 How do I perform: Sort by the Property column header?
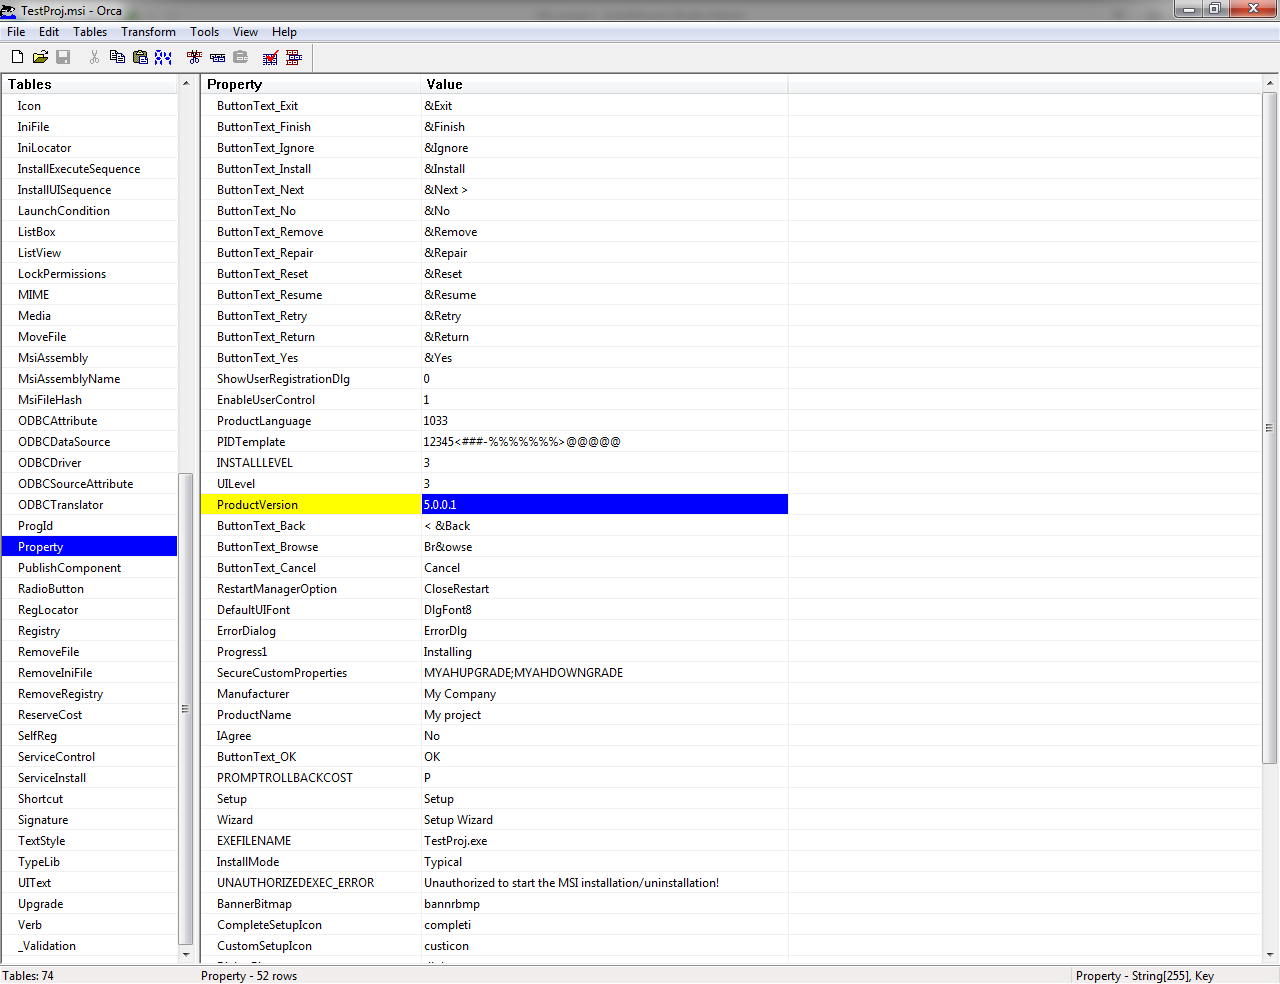(311, 84)
